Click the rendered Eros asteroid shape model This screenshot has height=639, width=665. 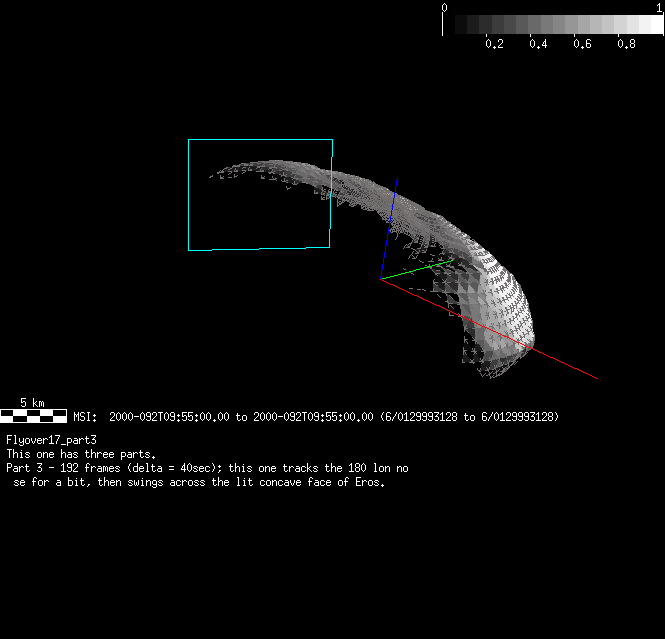(x=372, y=268)
